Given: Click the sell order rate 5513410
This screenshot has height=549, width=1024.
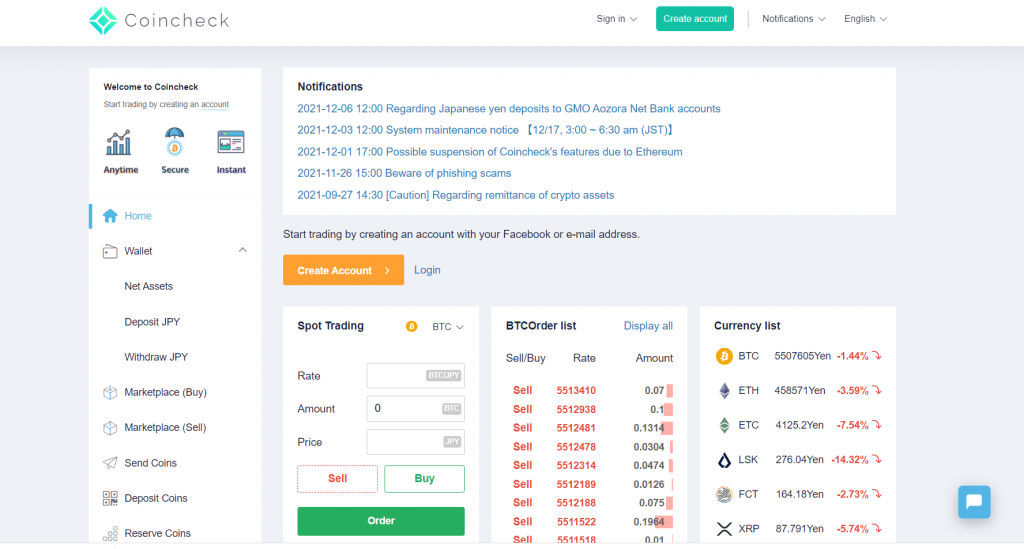Looking at the screenshot, I should pos(576,390).
